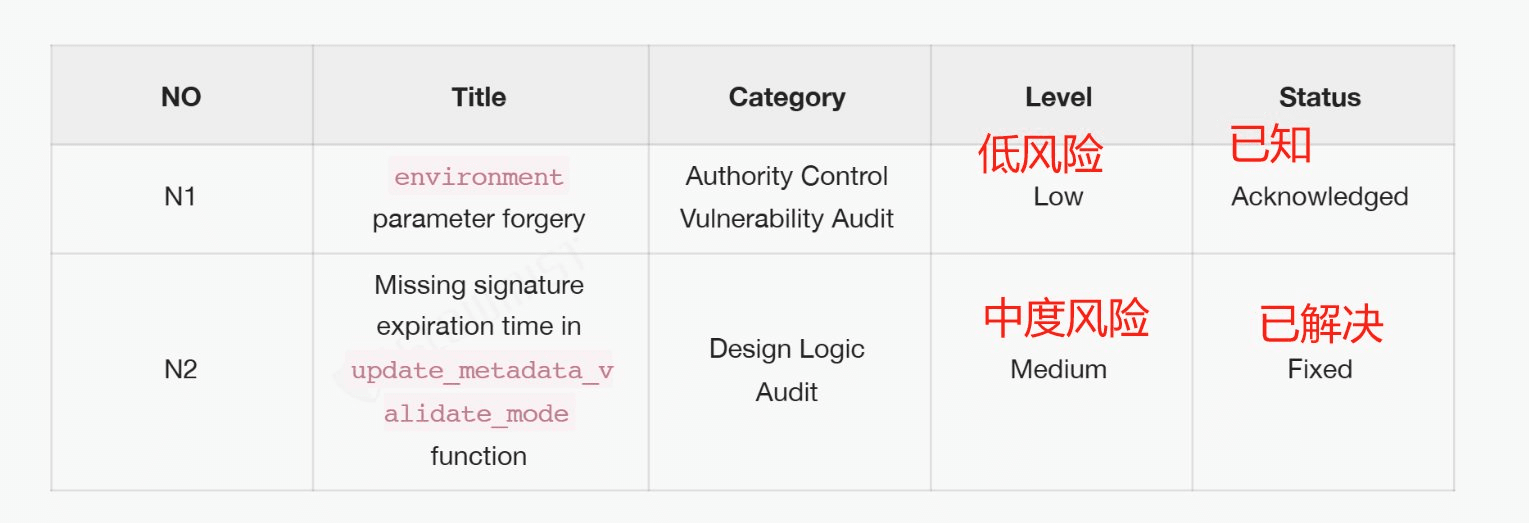The height and width of the screenshot is (523, 1529).
Task: Click the Title column header
Action: pyautogui.click(x=479, y=97)
